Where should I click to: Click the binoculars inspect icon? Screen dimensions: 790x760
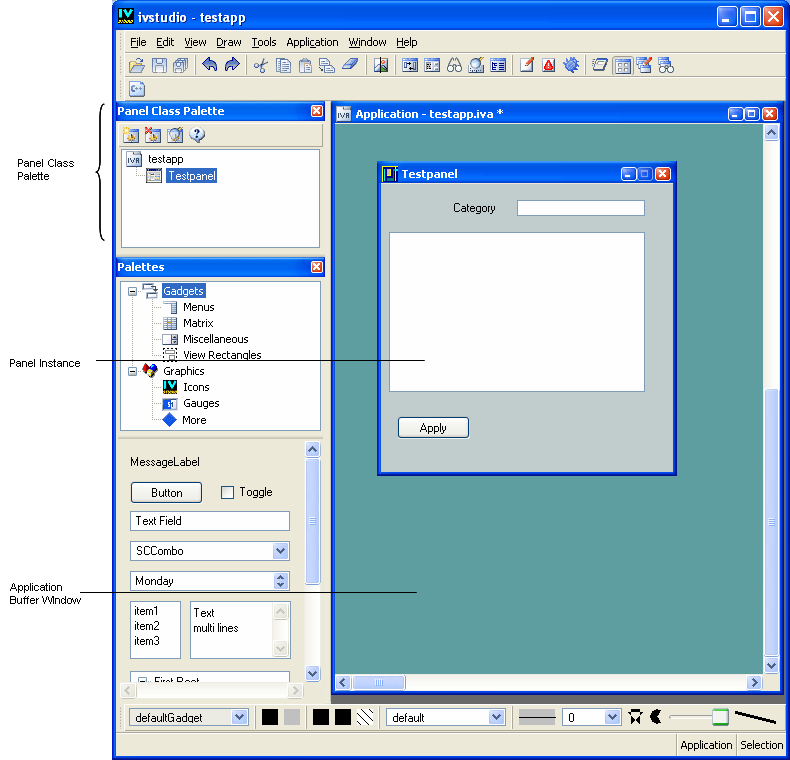454,65
